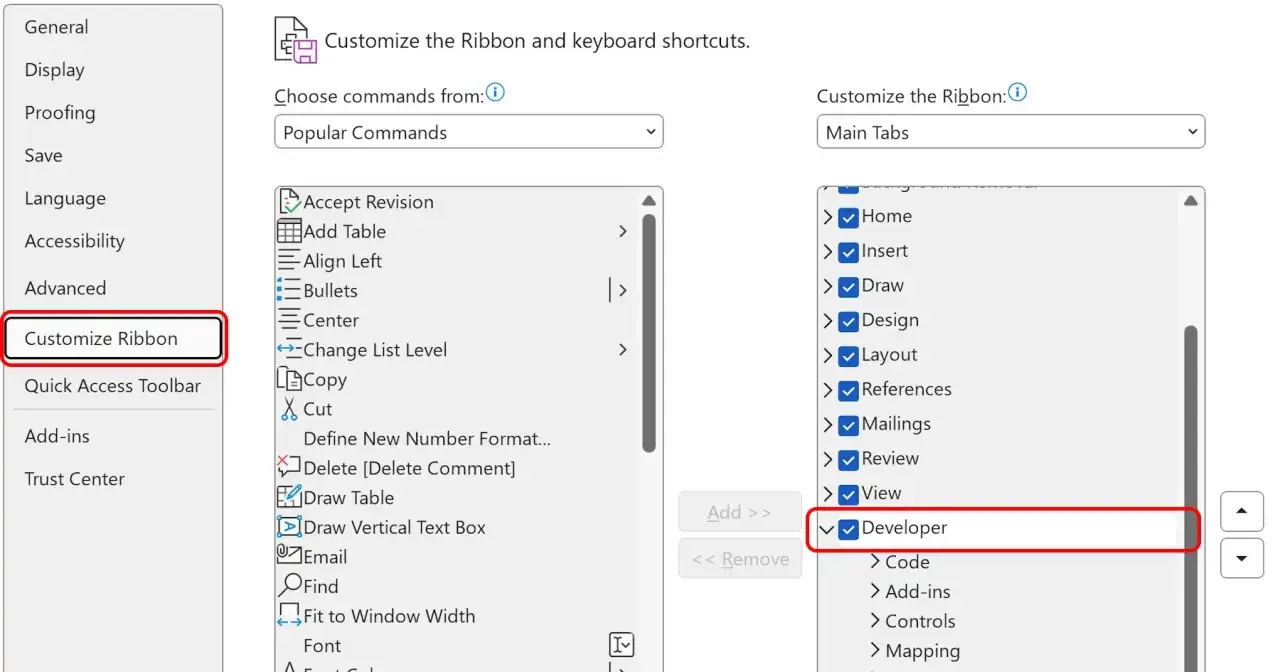Image resolution: width=1280 pixels, height=672 pixels.
Task: Choose the Bullets list icon
Action: (x=289, y=290)
